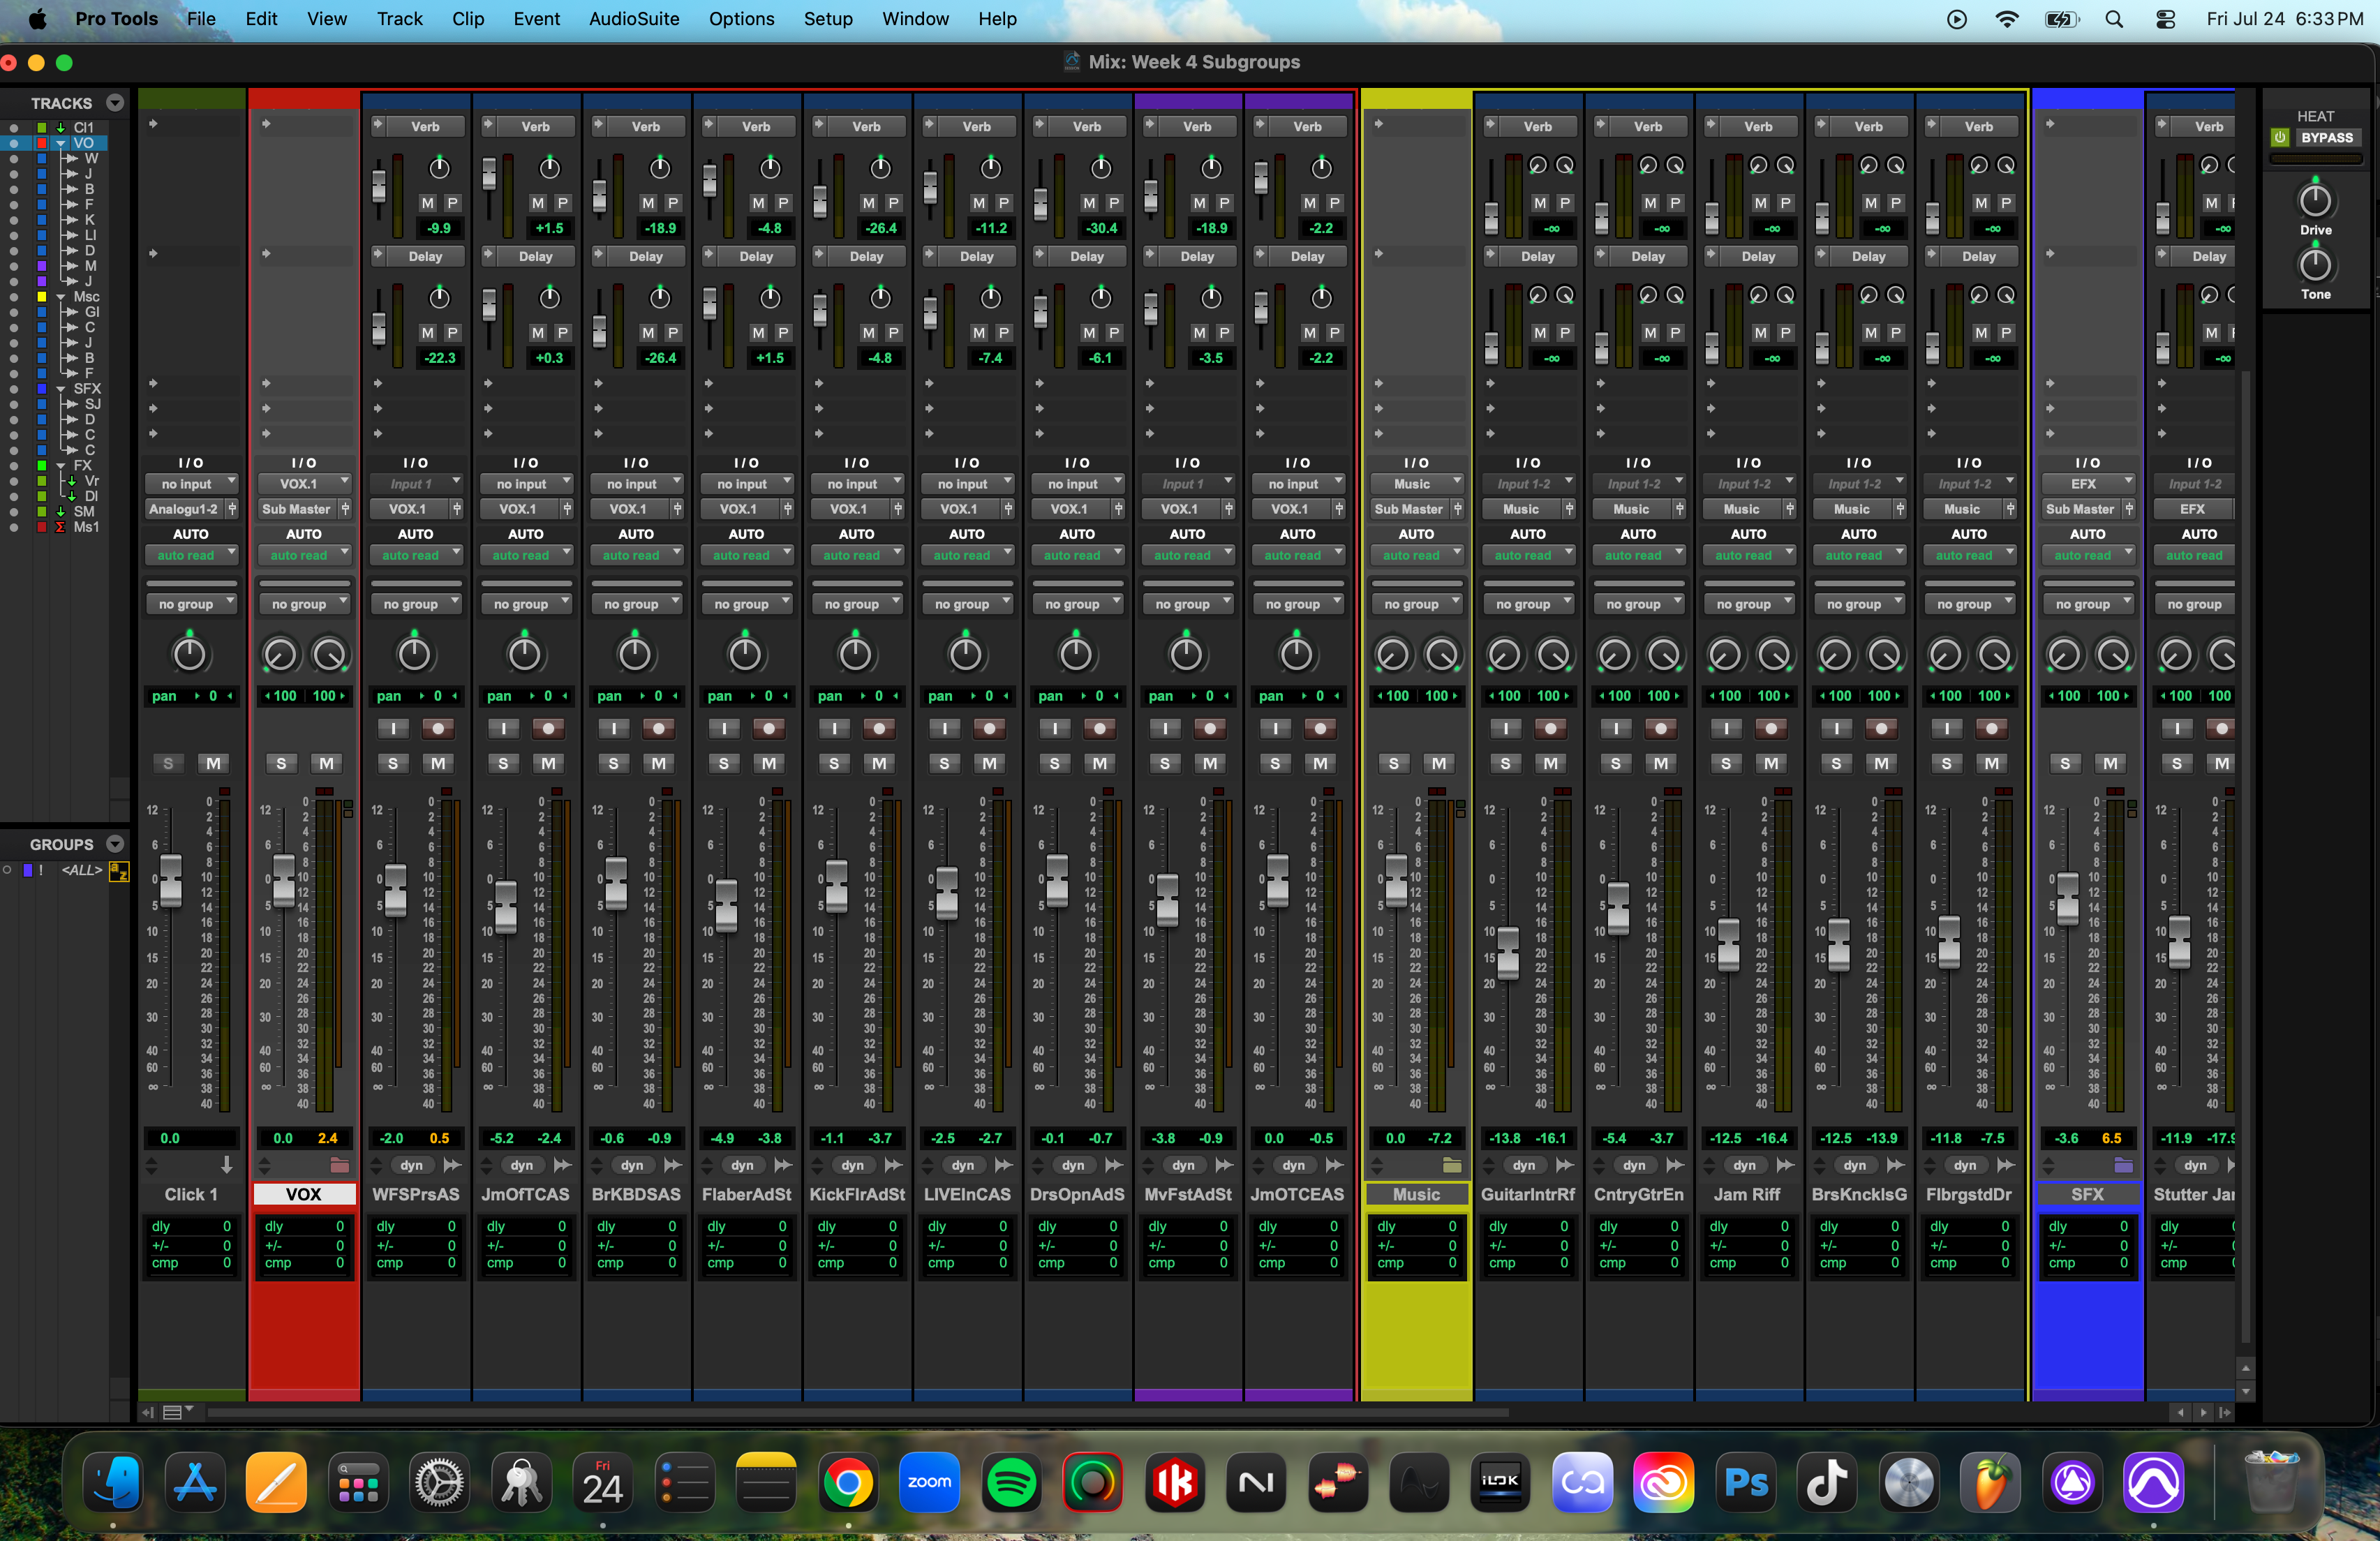Image resolution: width=2380 pixels, height=1541 pixels.
Task: Open TikTok from the Dock
Action: (x=1827, y=1482)
